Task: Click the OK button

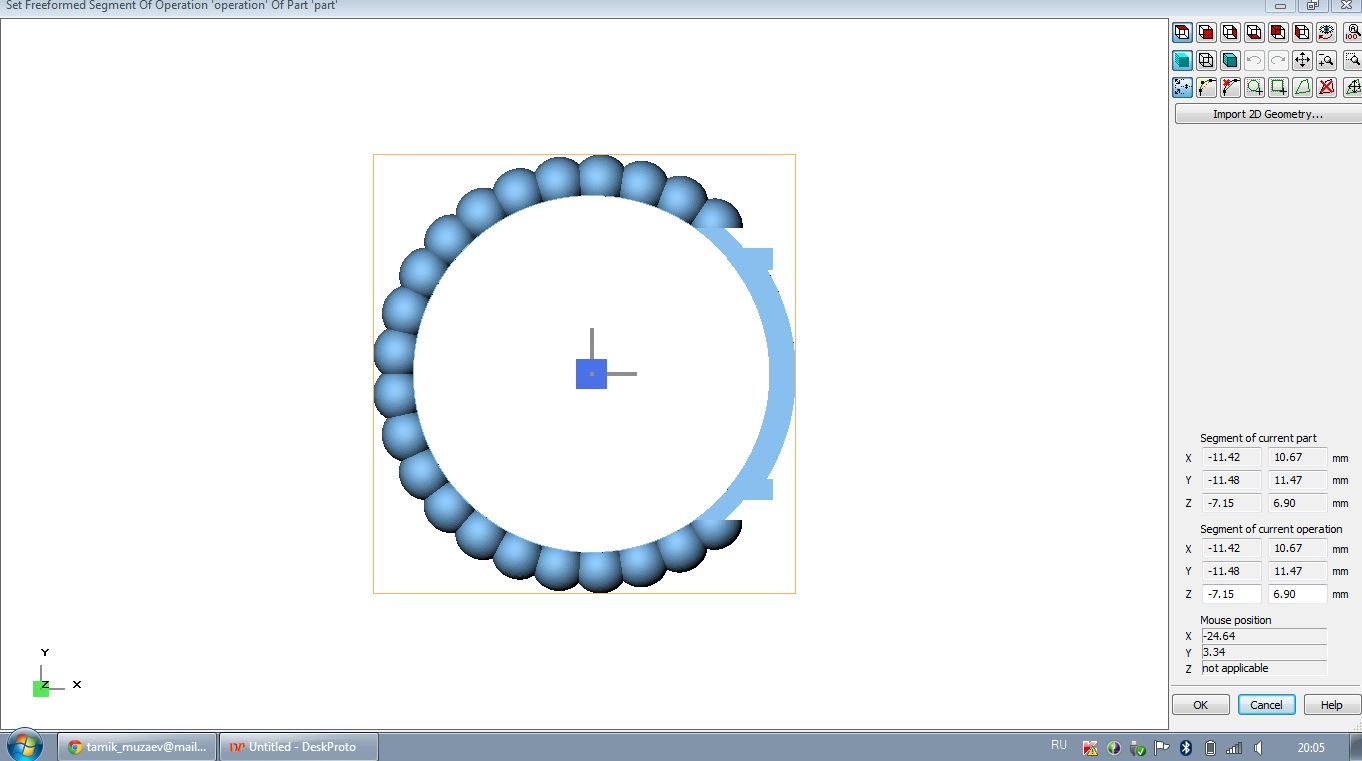Action: point(1200,705)
